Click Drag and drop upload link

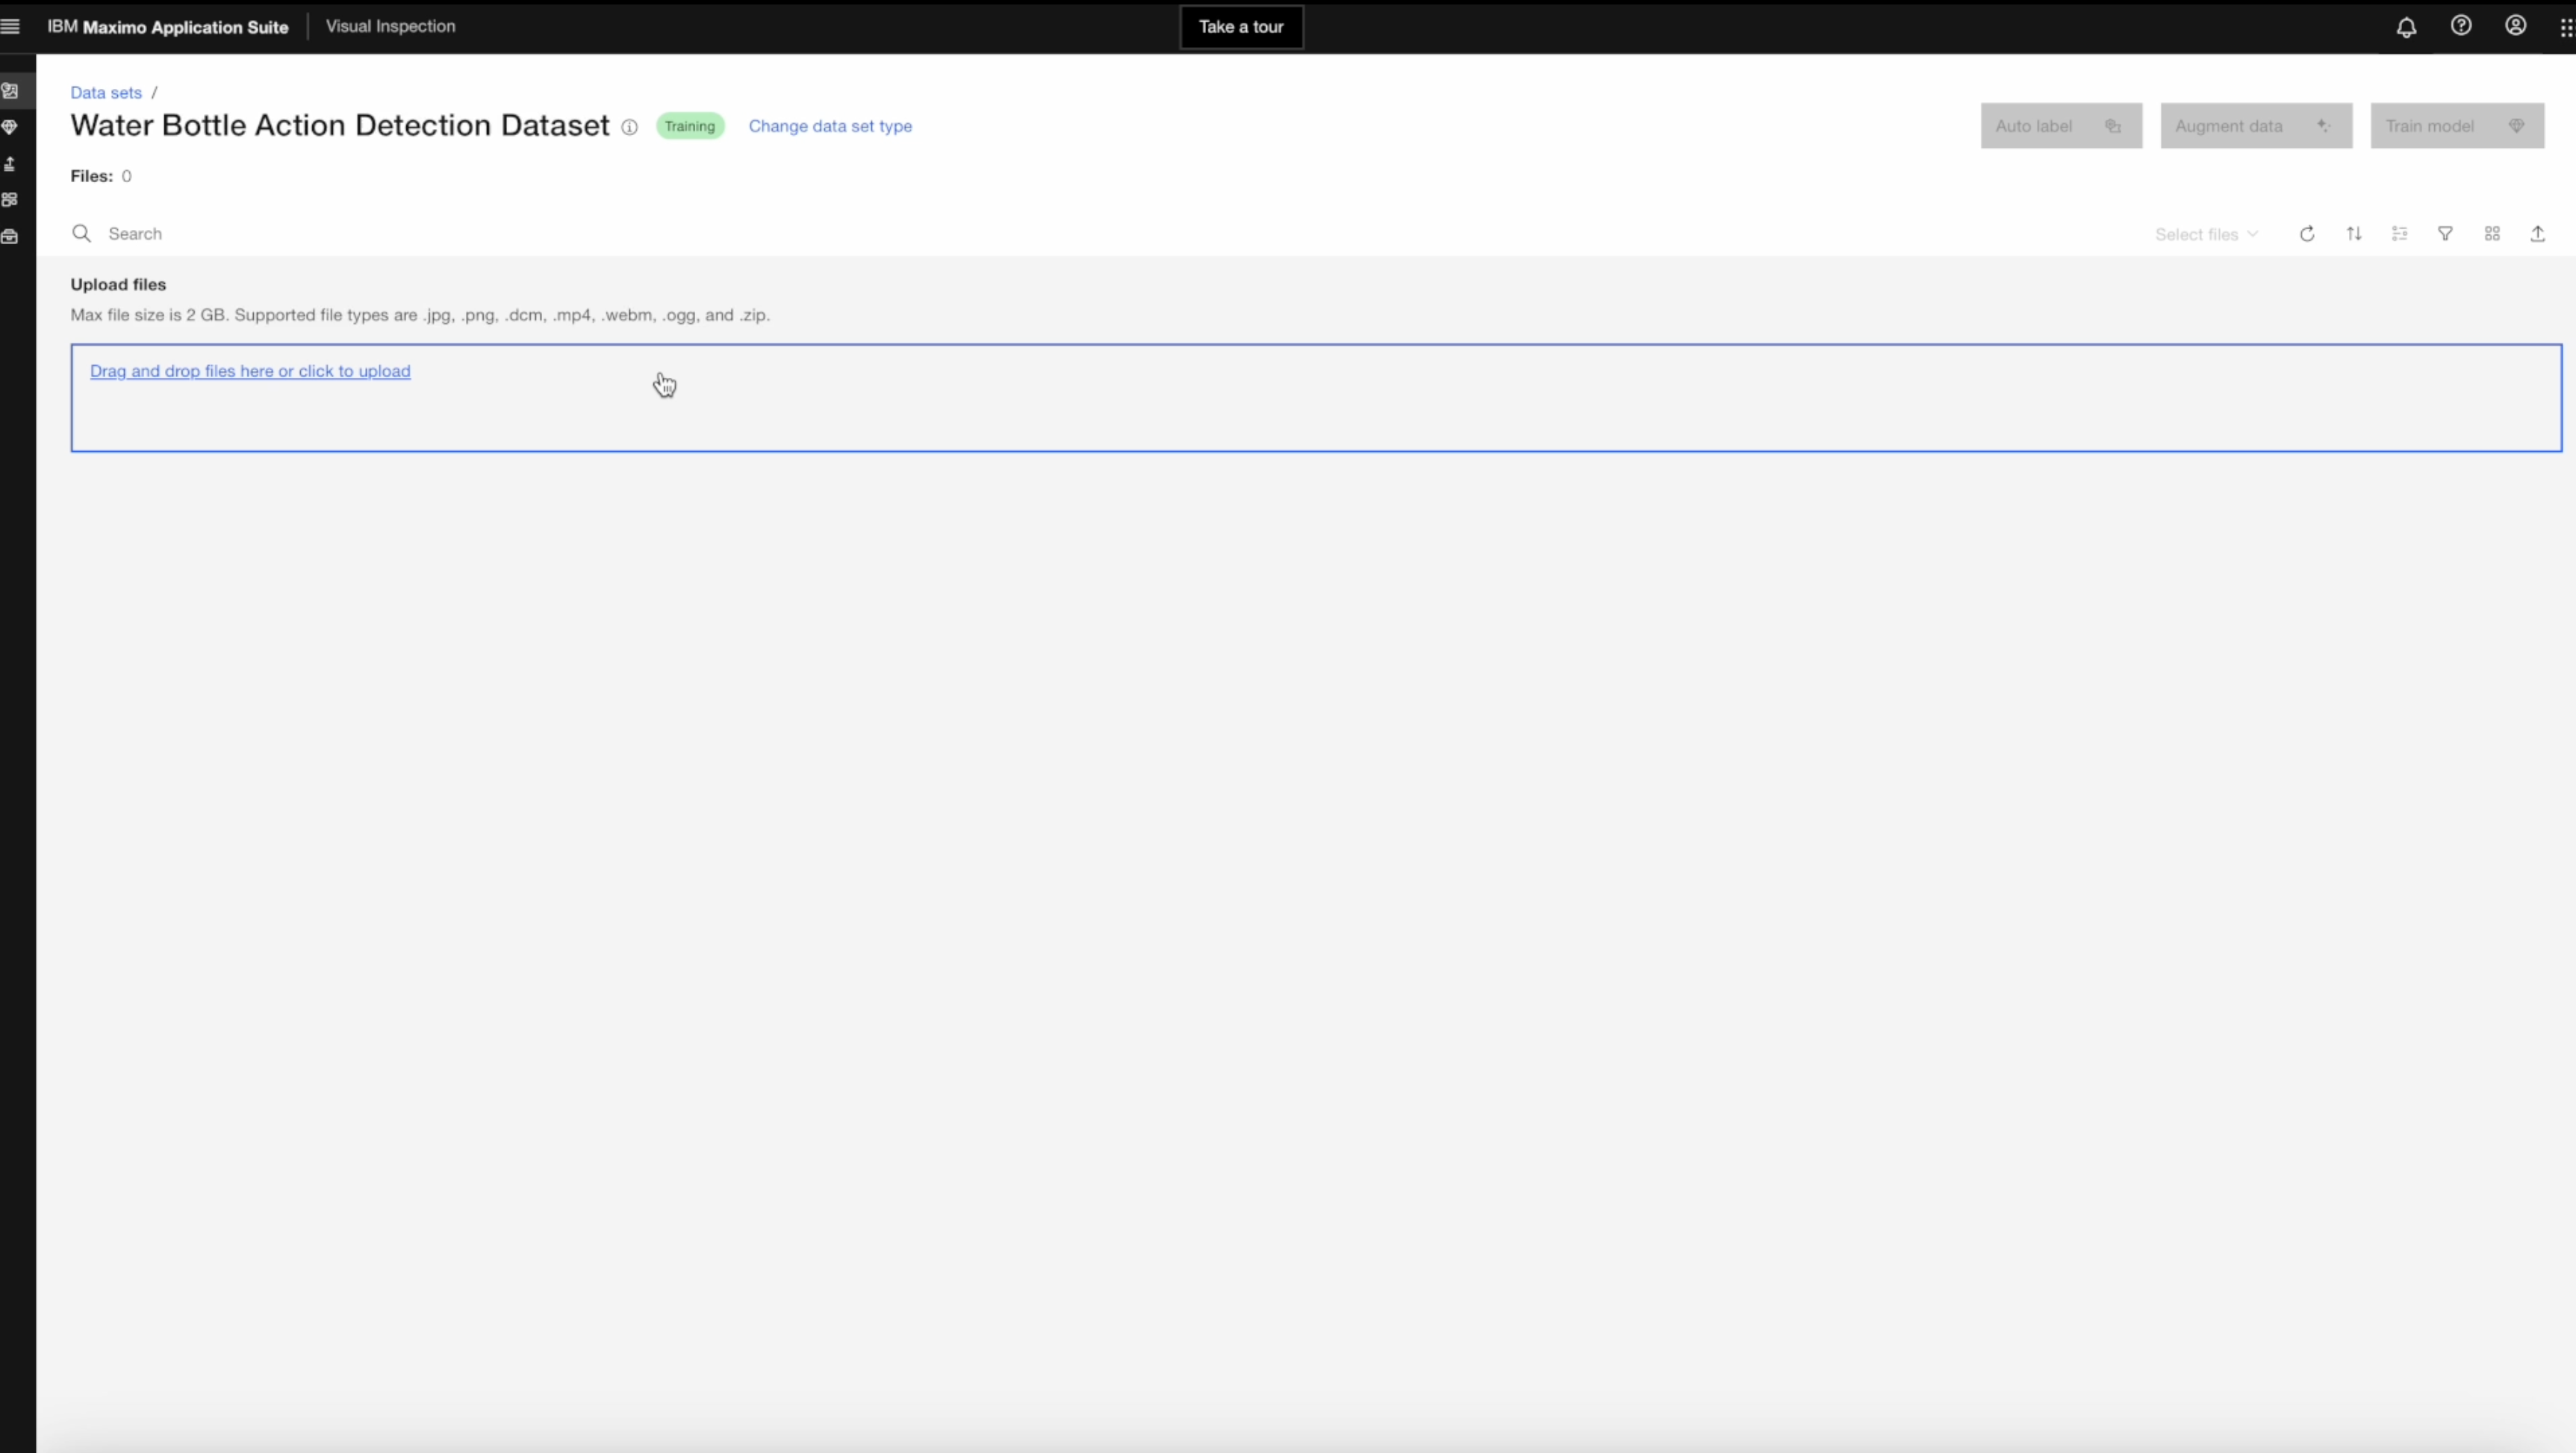(x=250, y=371)
